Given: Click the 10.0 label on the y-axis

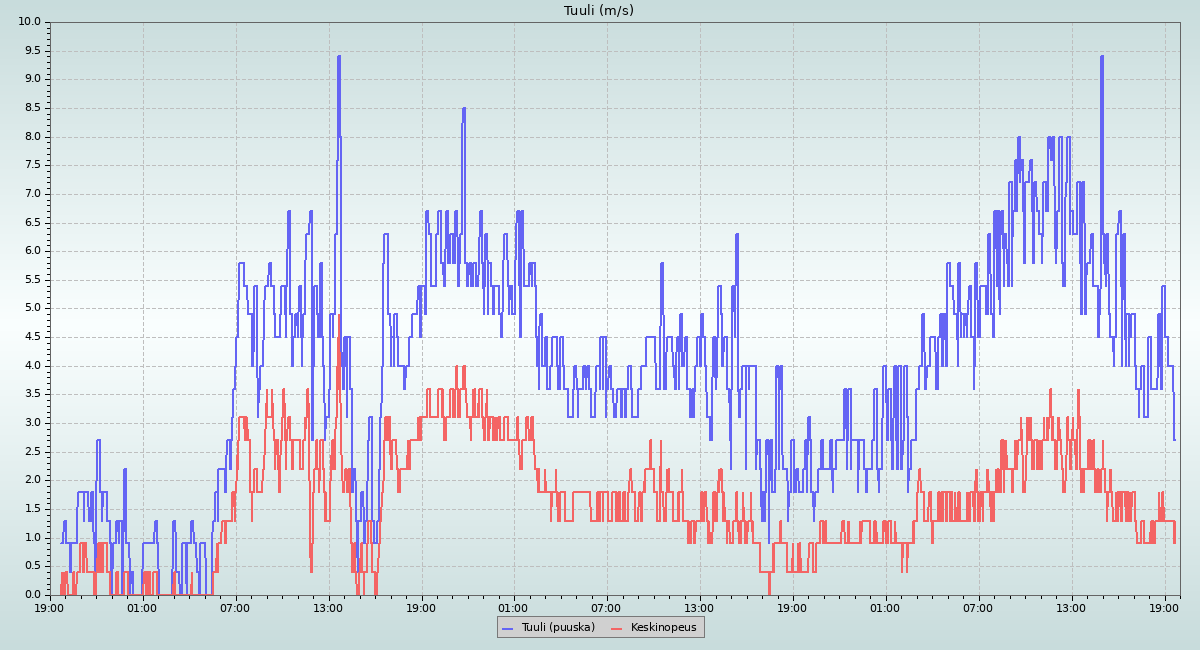Looking at the screenshot, I should 30,22.
